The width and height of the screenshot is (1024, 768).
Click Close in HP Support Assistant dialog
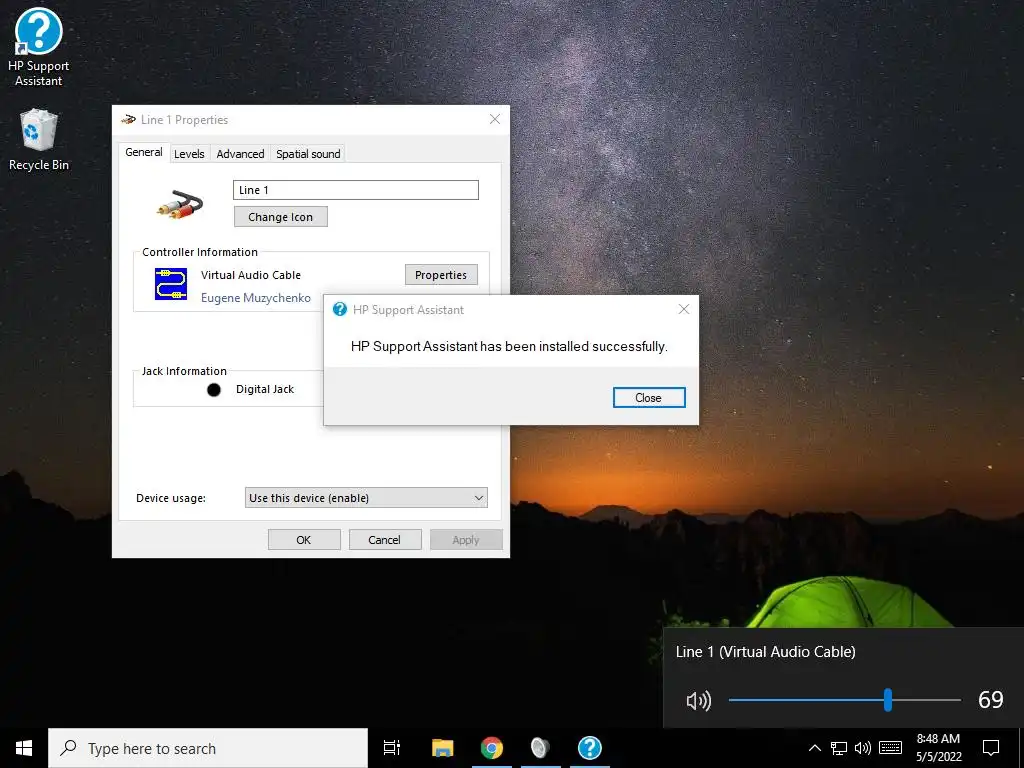pyautogui.click(x=648, y=398)
